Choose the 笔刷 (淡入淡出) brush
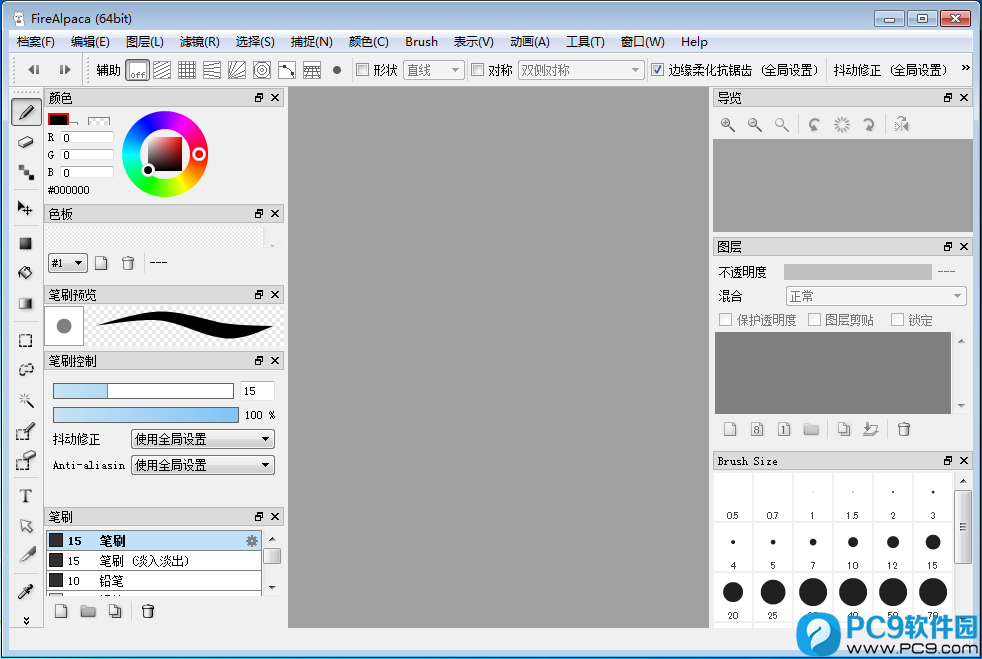Screen dimensions: 982x659 coord(153,561)
